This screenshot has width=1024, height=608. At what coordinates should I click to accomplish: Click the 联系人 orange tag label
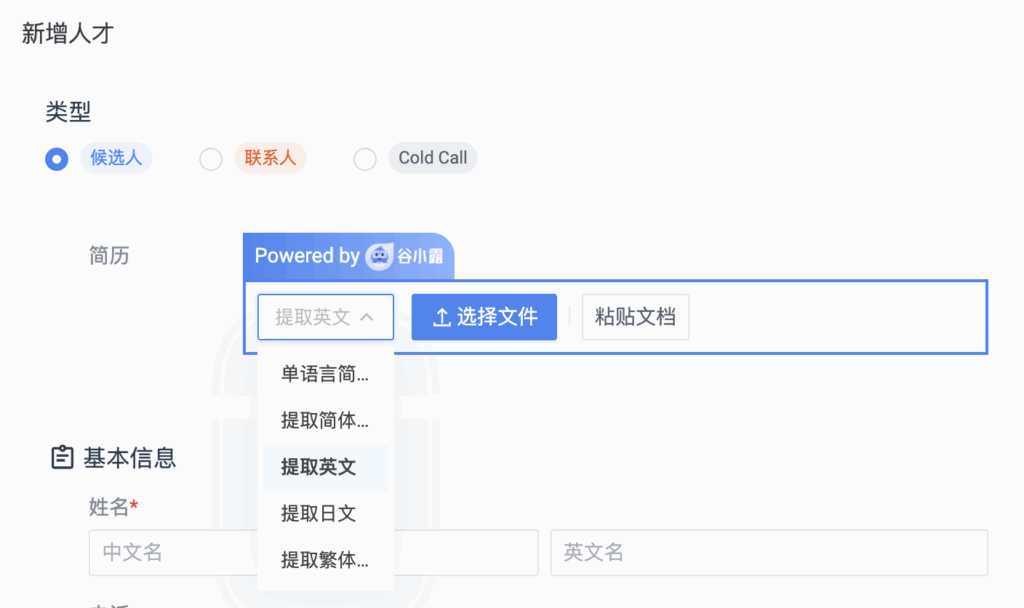pyautogui.click(x=270, y=158)
